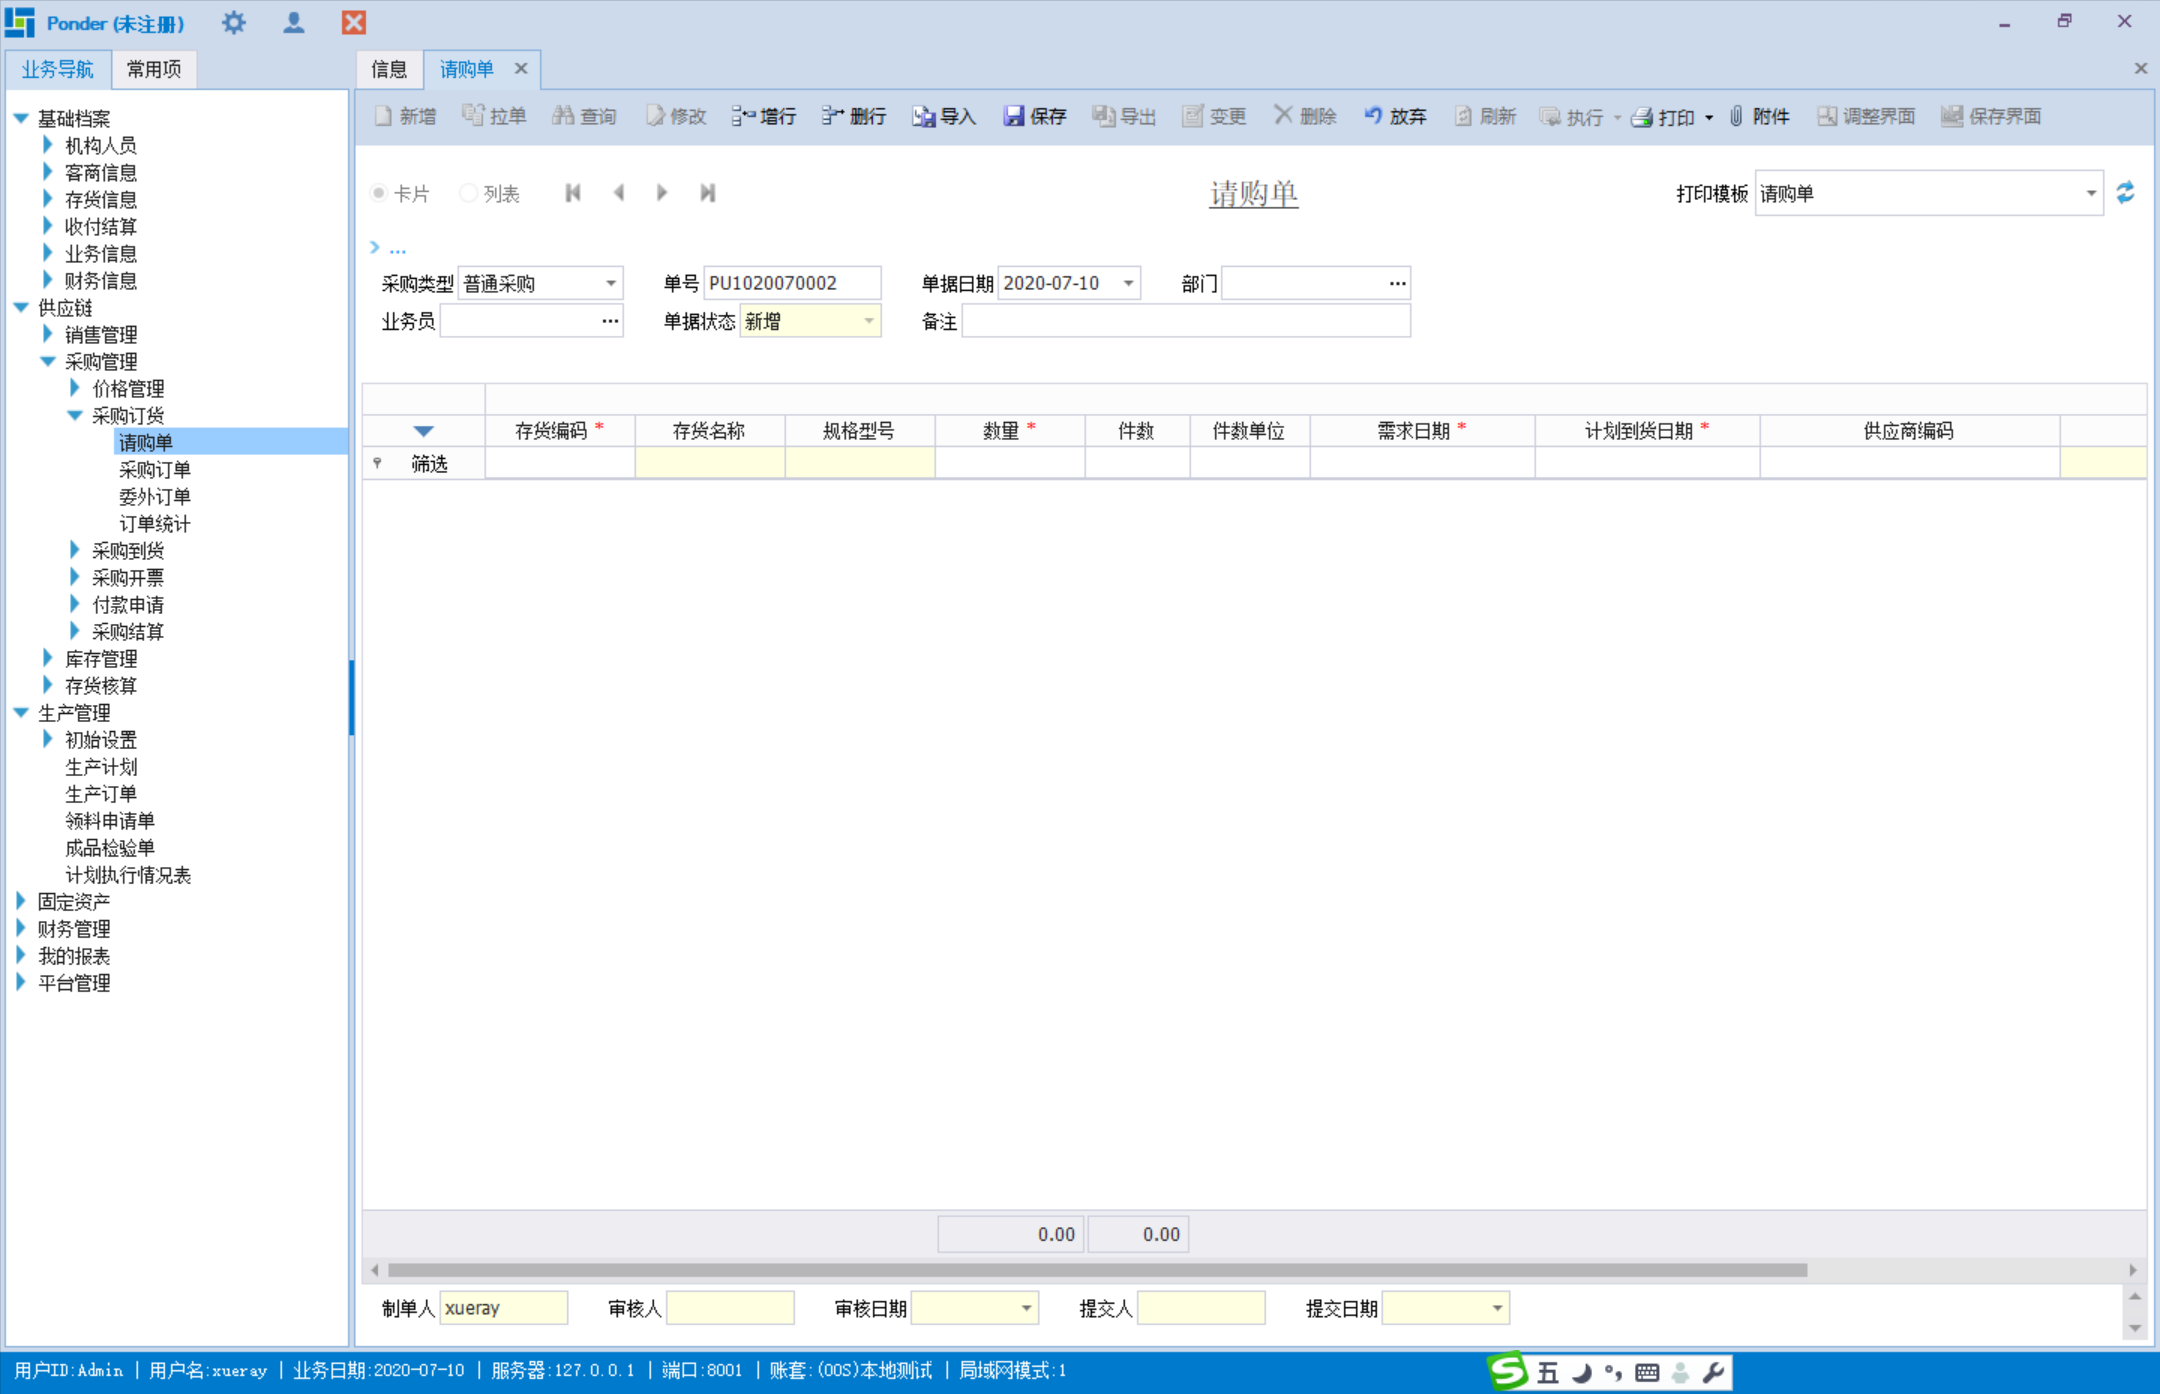This screenshot has height=1394, width=2160.
Task: Open the document date (单据日期) dropdown
Action: [1128, 283]
